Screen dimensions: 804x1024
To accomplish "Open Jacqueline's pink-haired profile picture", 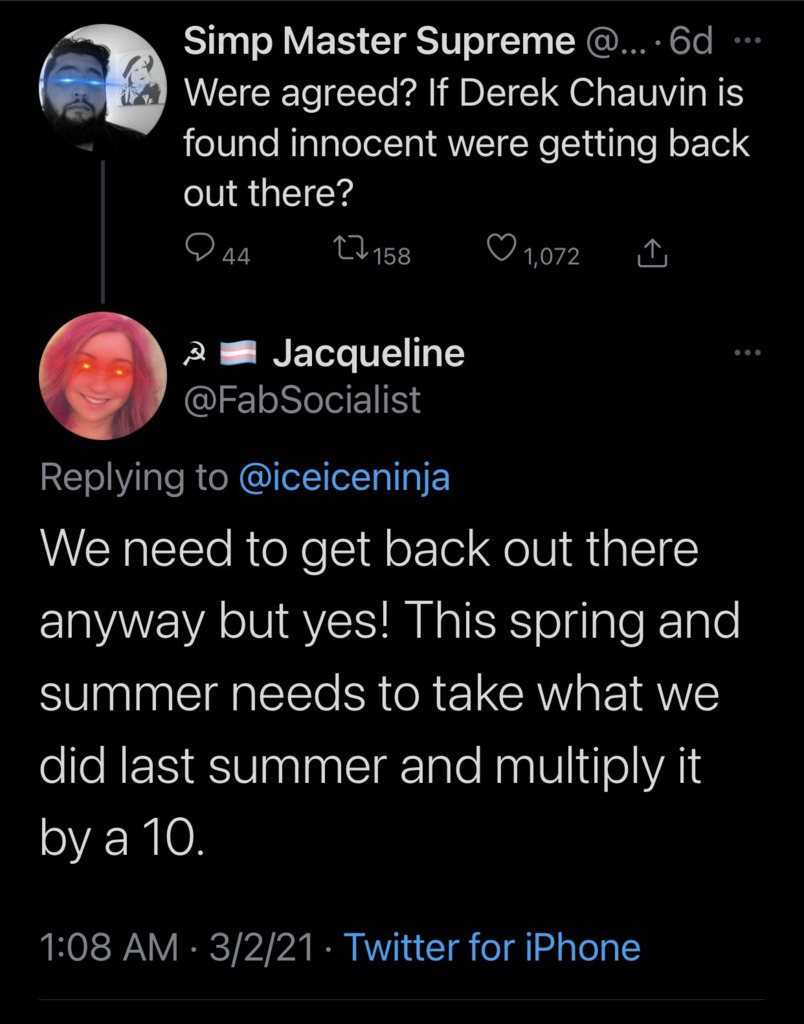I will click(x=103, y=375).
